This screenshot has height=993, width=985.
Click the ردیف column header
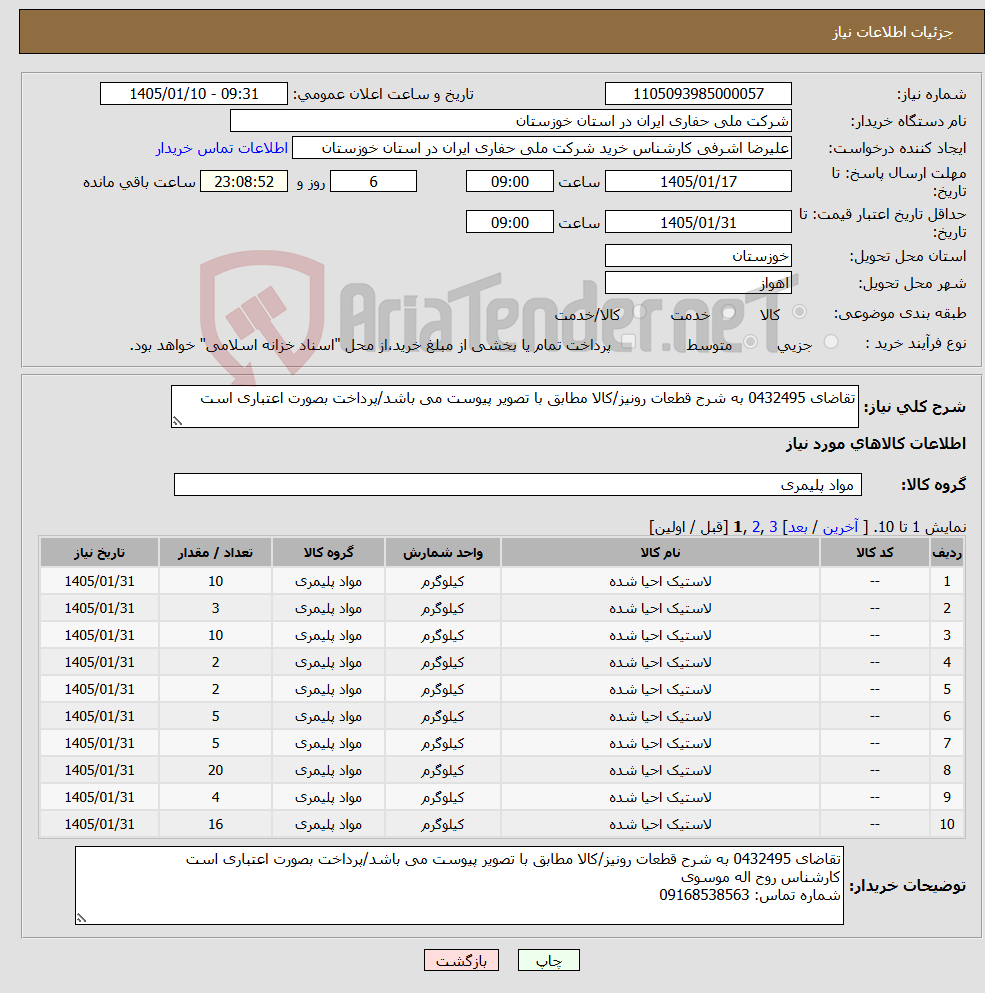(x=947, y=553)
